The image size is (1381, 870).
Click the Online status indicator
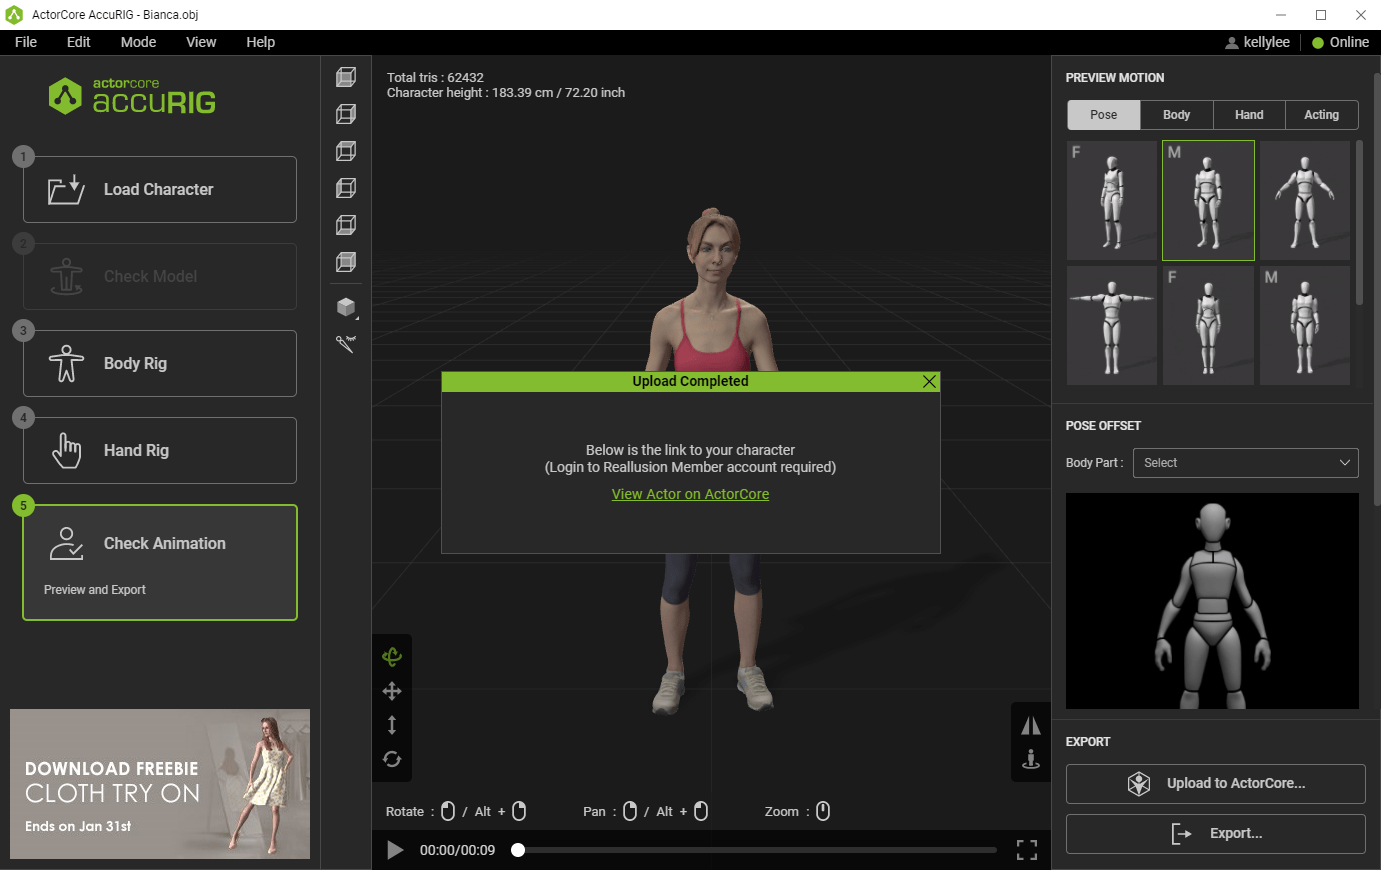(x=1340, y=42)
